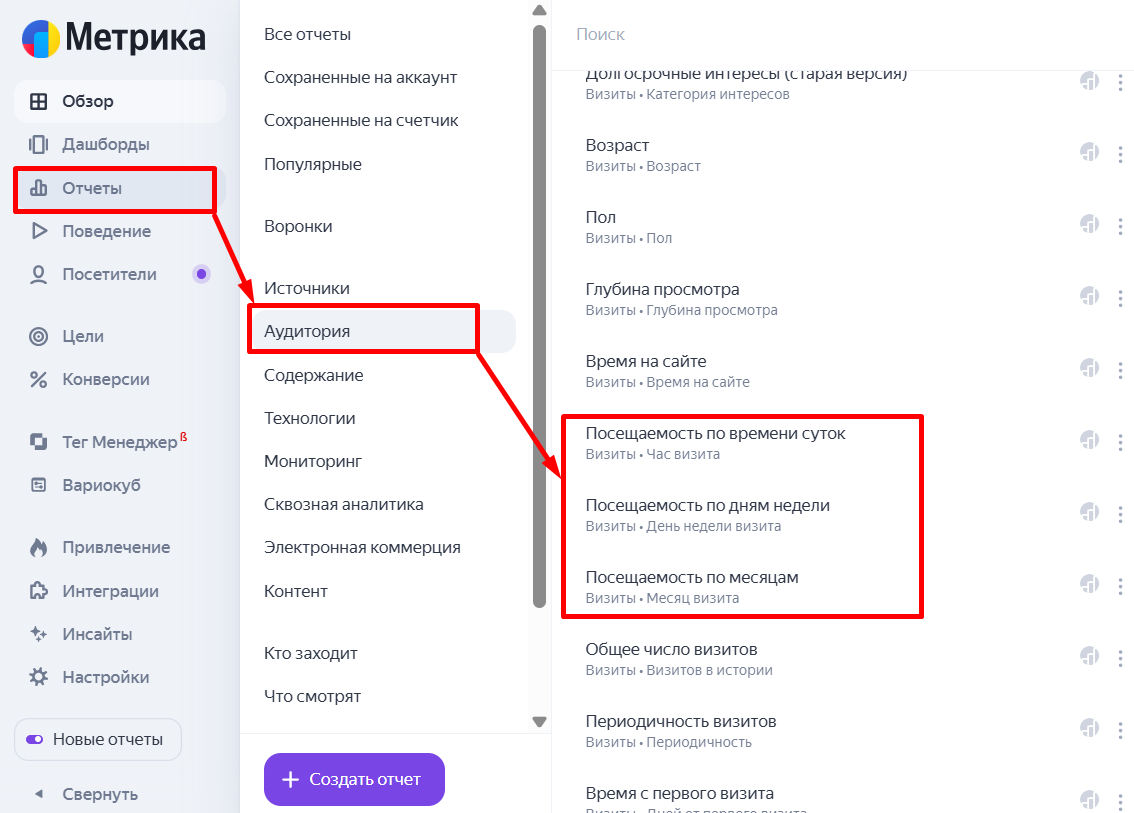Viewport: 1134px width, 813px height.
Task: Select Источники in report categories
Action: pos(307,288)
